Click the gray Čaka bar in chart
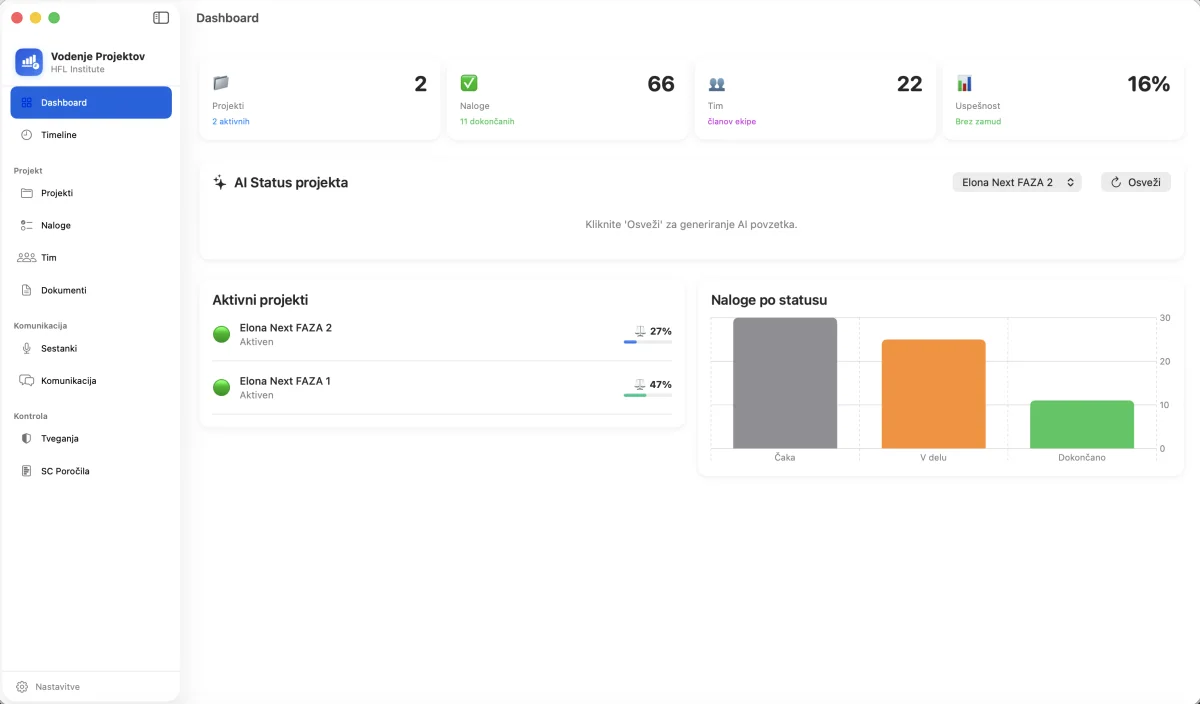 click(x=785, y=383)
